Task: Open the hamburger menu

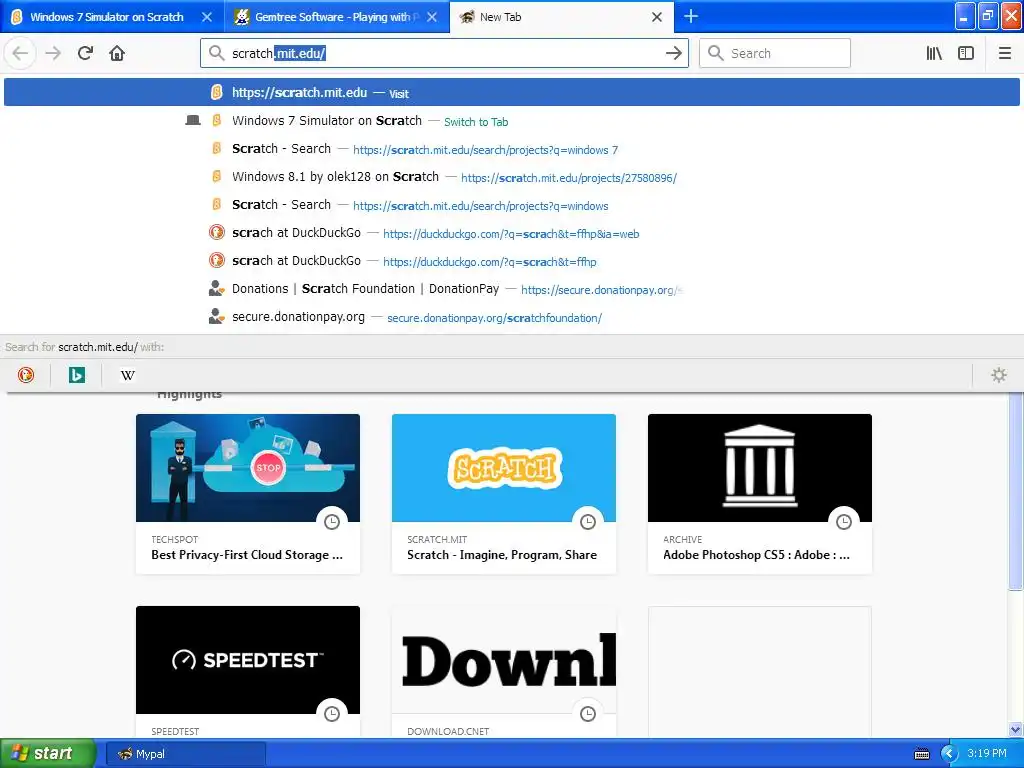Action: [x=1005, y=53]
